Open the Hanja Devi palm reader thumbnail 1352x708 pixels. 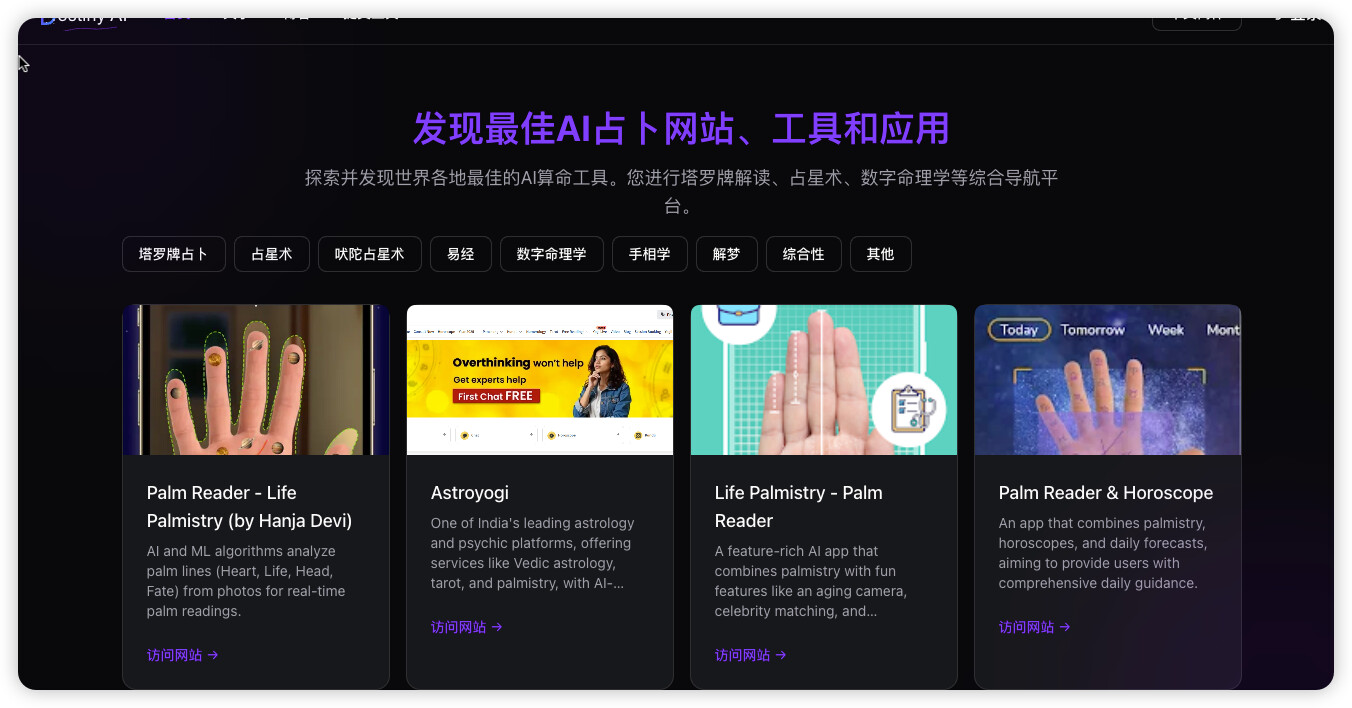point(256,380)
